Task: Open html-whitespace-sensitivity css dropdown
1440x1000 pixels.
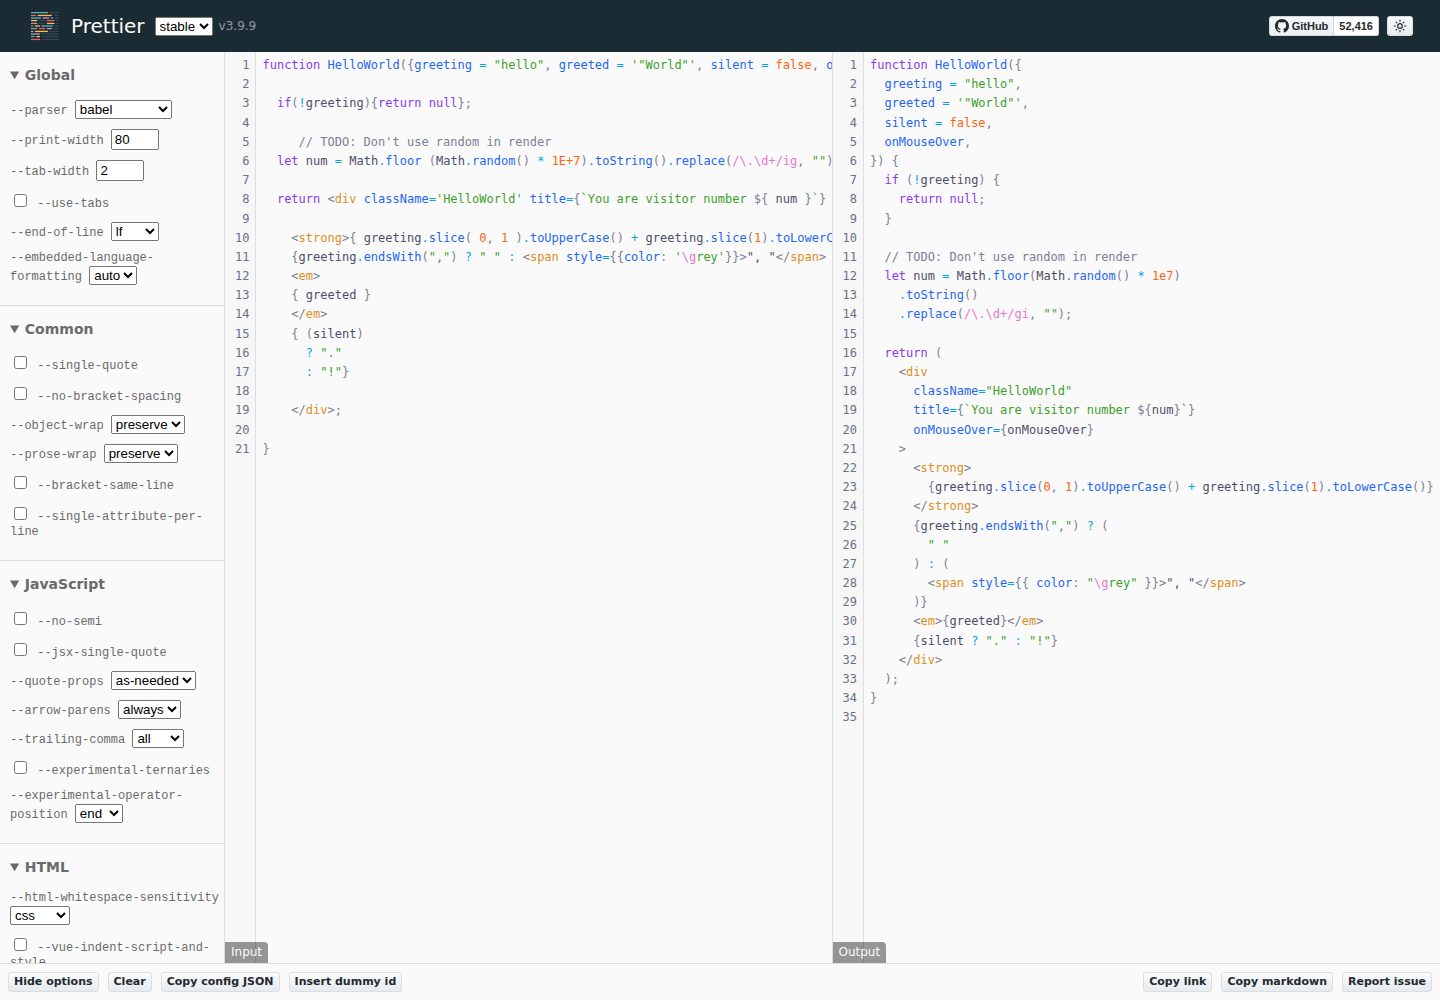Action: pyautogui.click(x=40, y=915)
